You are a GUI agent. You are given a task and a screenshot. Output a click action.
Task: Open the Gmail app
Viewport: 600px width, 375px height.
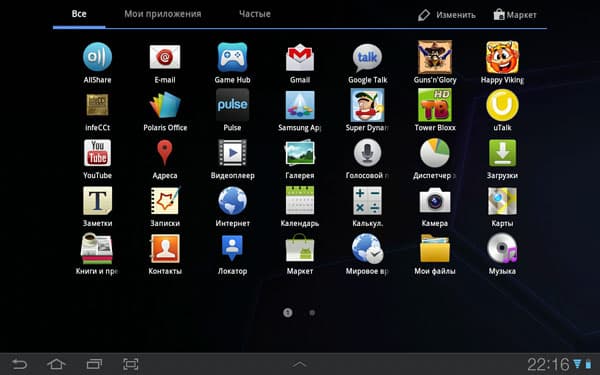point(300,57)
